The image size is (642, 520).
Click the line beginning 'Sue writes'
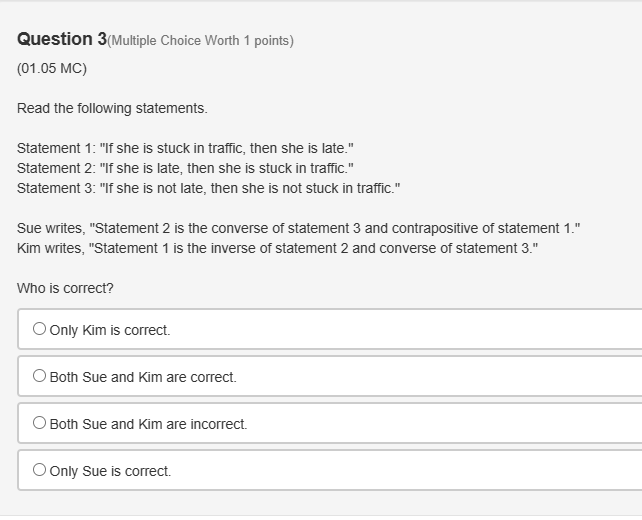click(x=298, y=228)
